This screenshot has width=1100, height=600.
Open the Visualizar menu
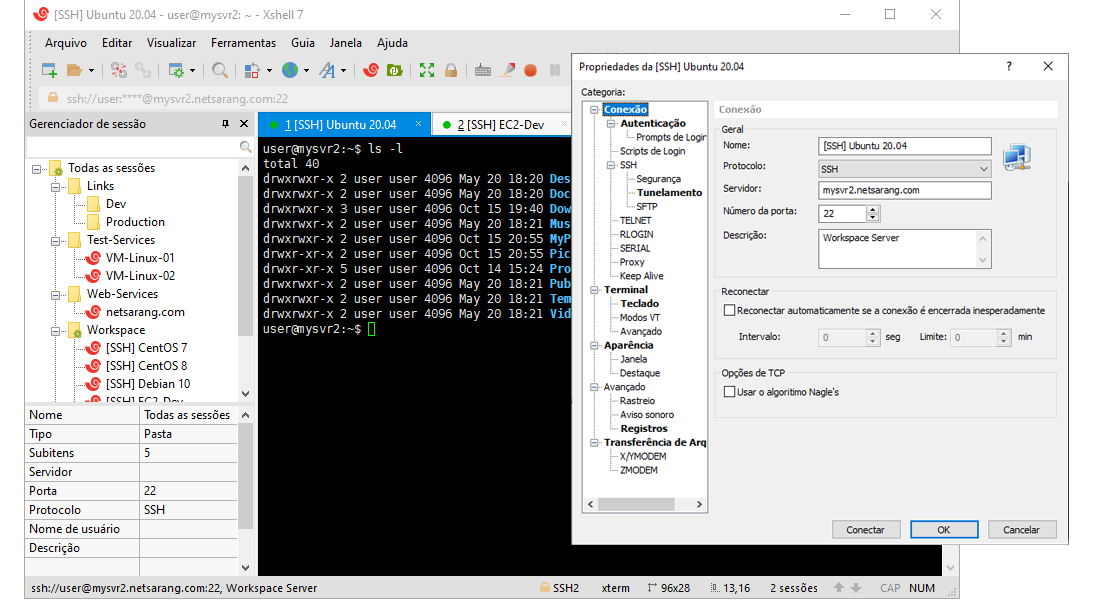pyautogui.click(x=171, y=43)
